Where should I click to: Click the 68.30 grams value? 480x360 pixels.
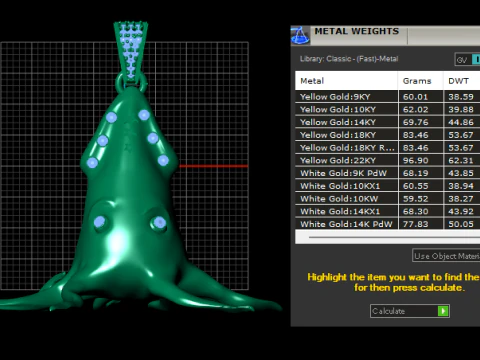(x=415, y=211)
